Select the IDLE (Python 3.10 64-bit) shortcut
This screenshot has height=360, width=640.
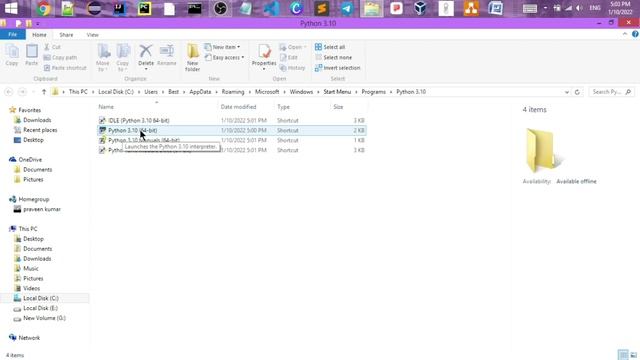pyautogui.click(x=231, y=120)
